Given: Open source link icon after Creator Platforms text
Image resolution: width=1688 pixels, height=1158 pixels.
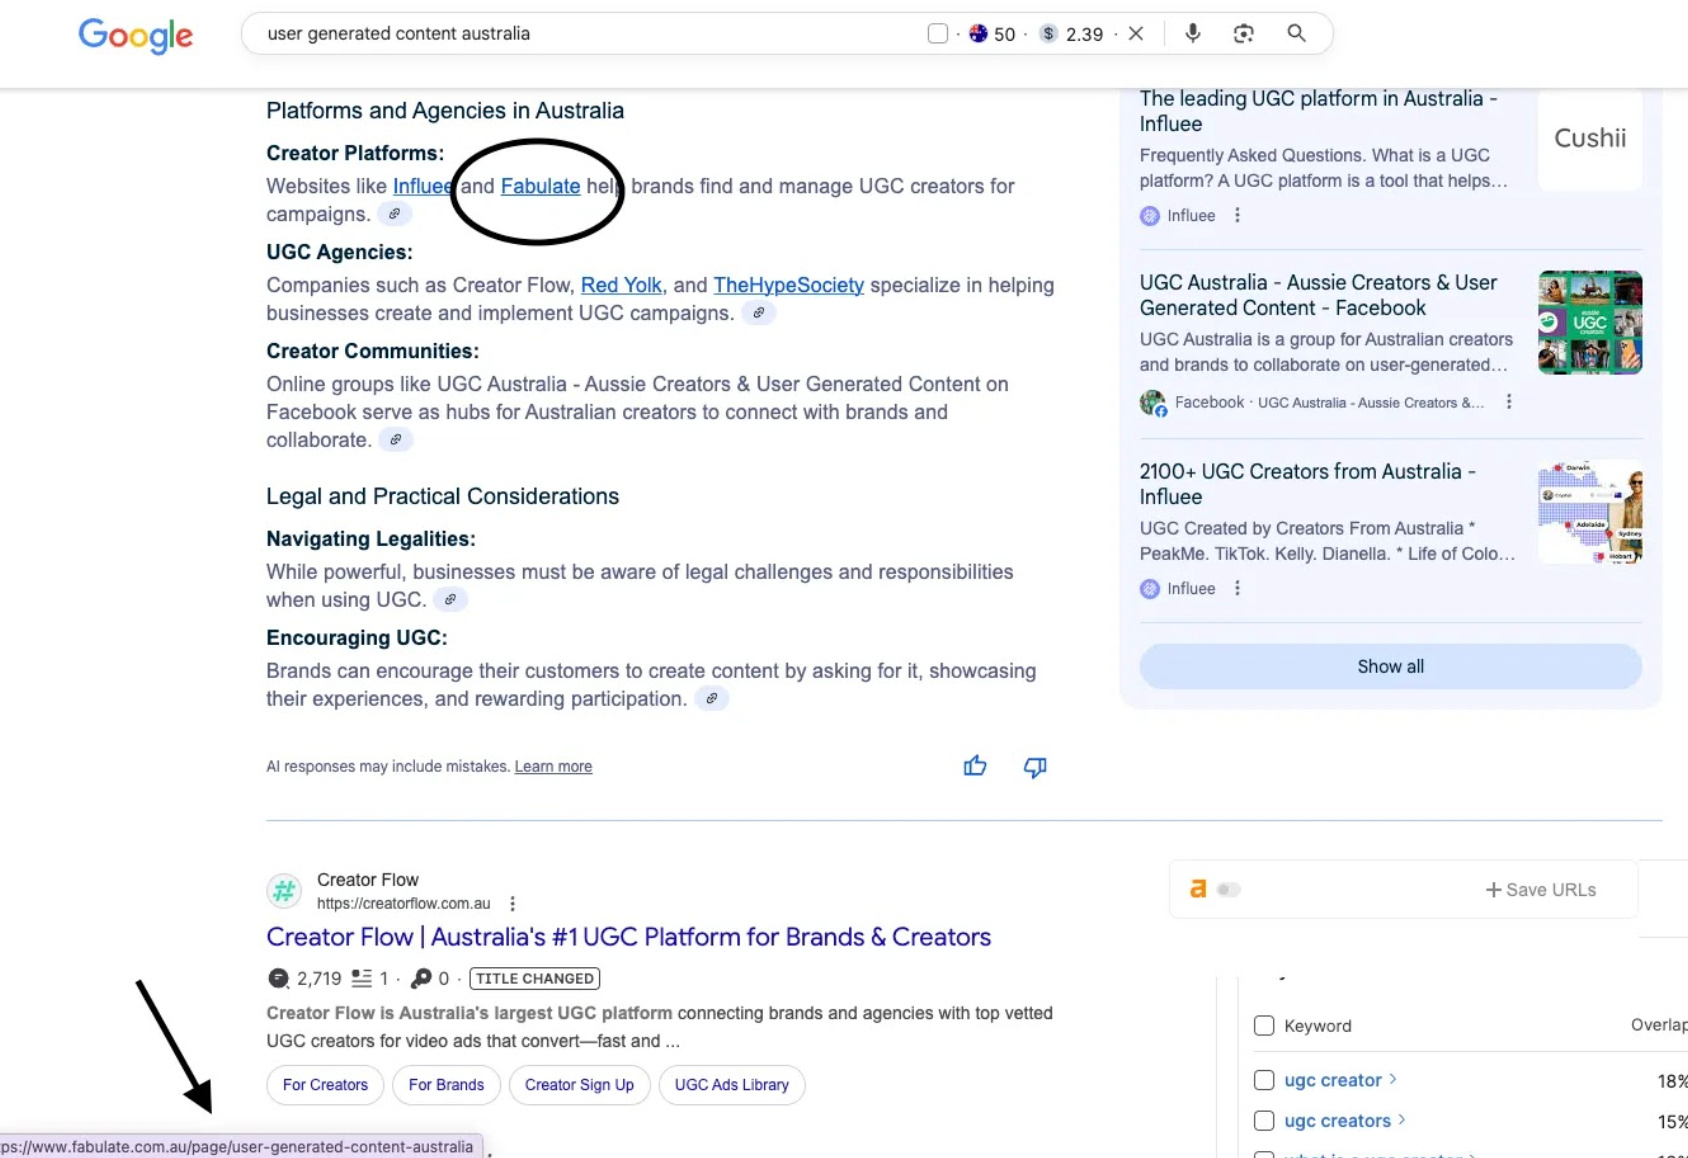Looking at the screenshot, I should point(395,214).
